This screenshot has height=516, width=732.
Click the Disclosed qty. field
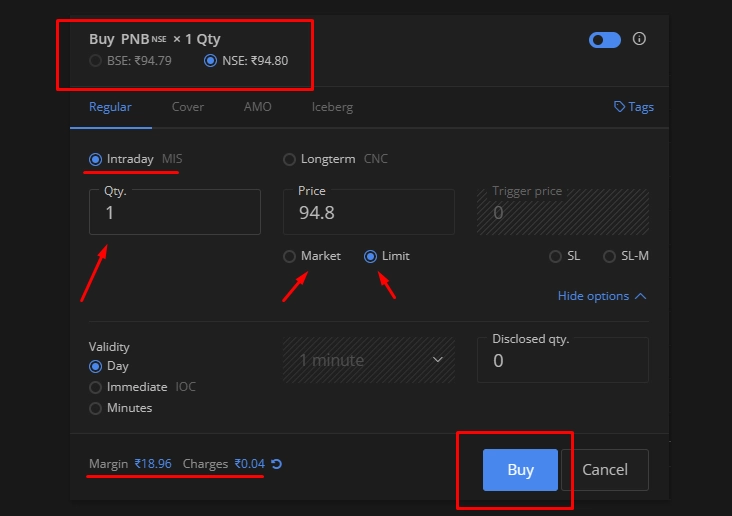(x=563, y=360)
